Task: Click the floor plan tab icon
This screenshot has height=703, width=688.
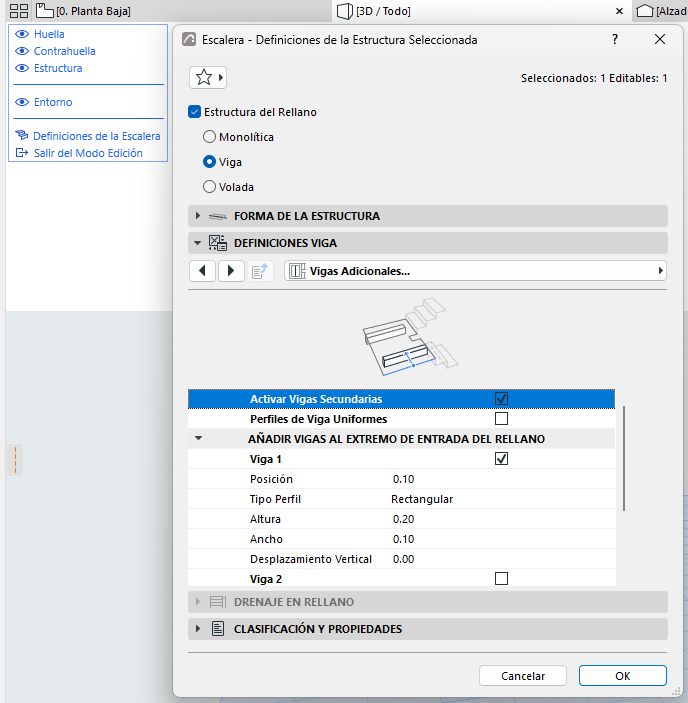Action: (x=44, y=10)
